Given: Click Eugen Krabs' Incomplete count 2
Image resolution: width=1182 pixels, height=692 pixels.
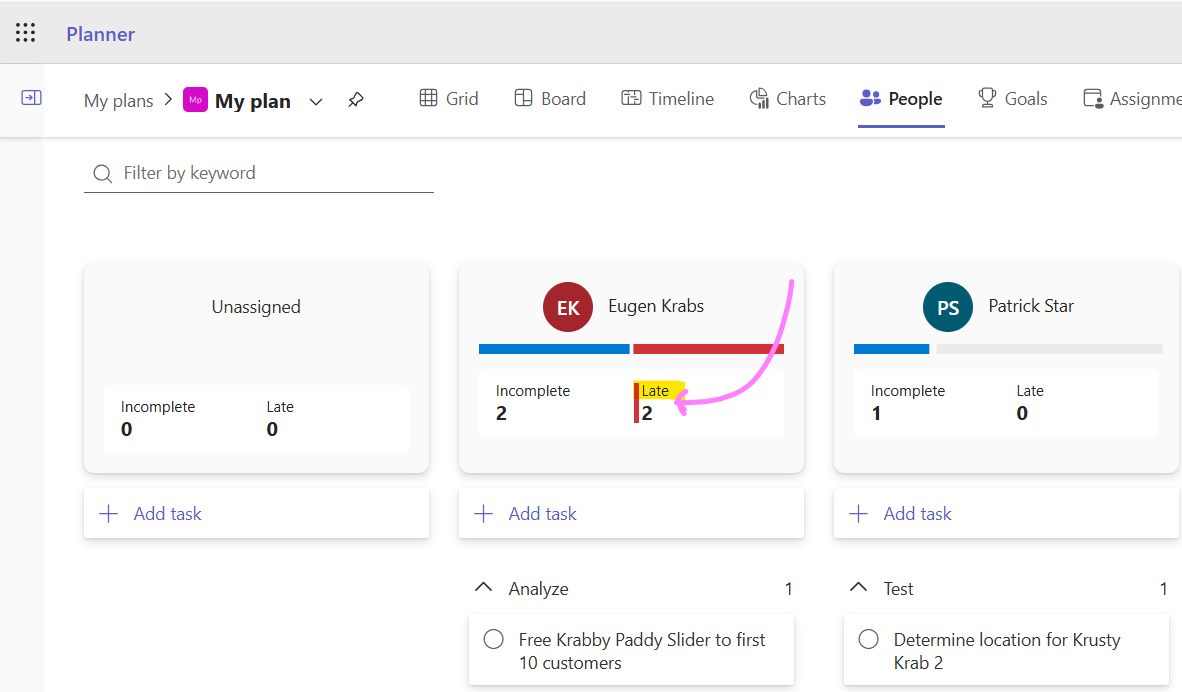Looking at the screenshot, I should point(501,413).
